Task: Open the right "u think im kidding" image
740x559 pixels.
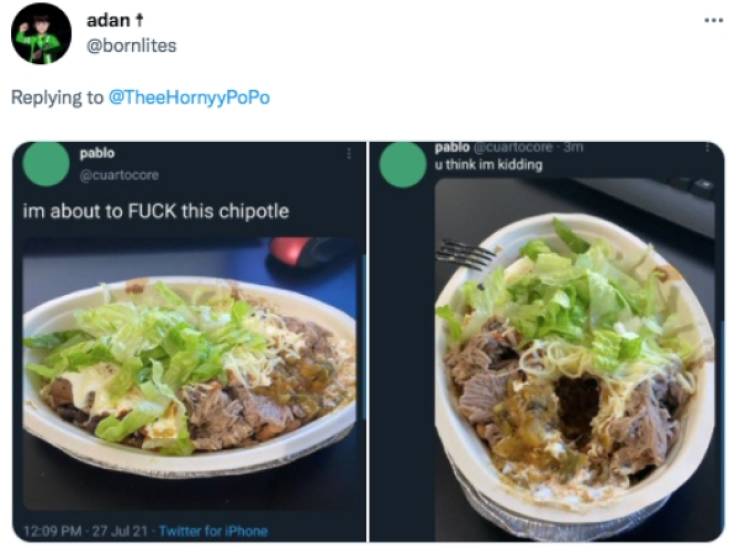Action: [x=547, y=342]
